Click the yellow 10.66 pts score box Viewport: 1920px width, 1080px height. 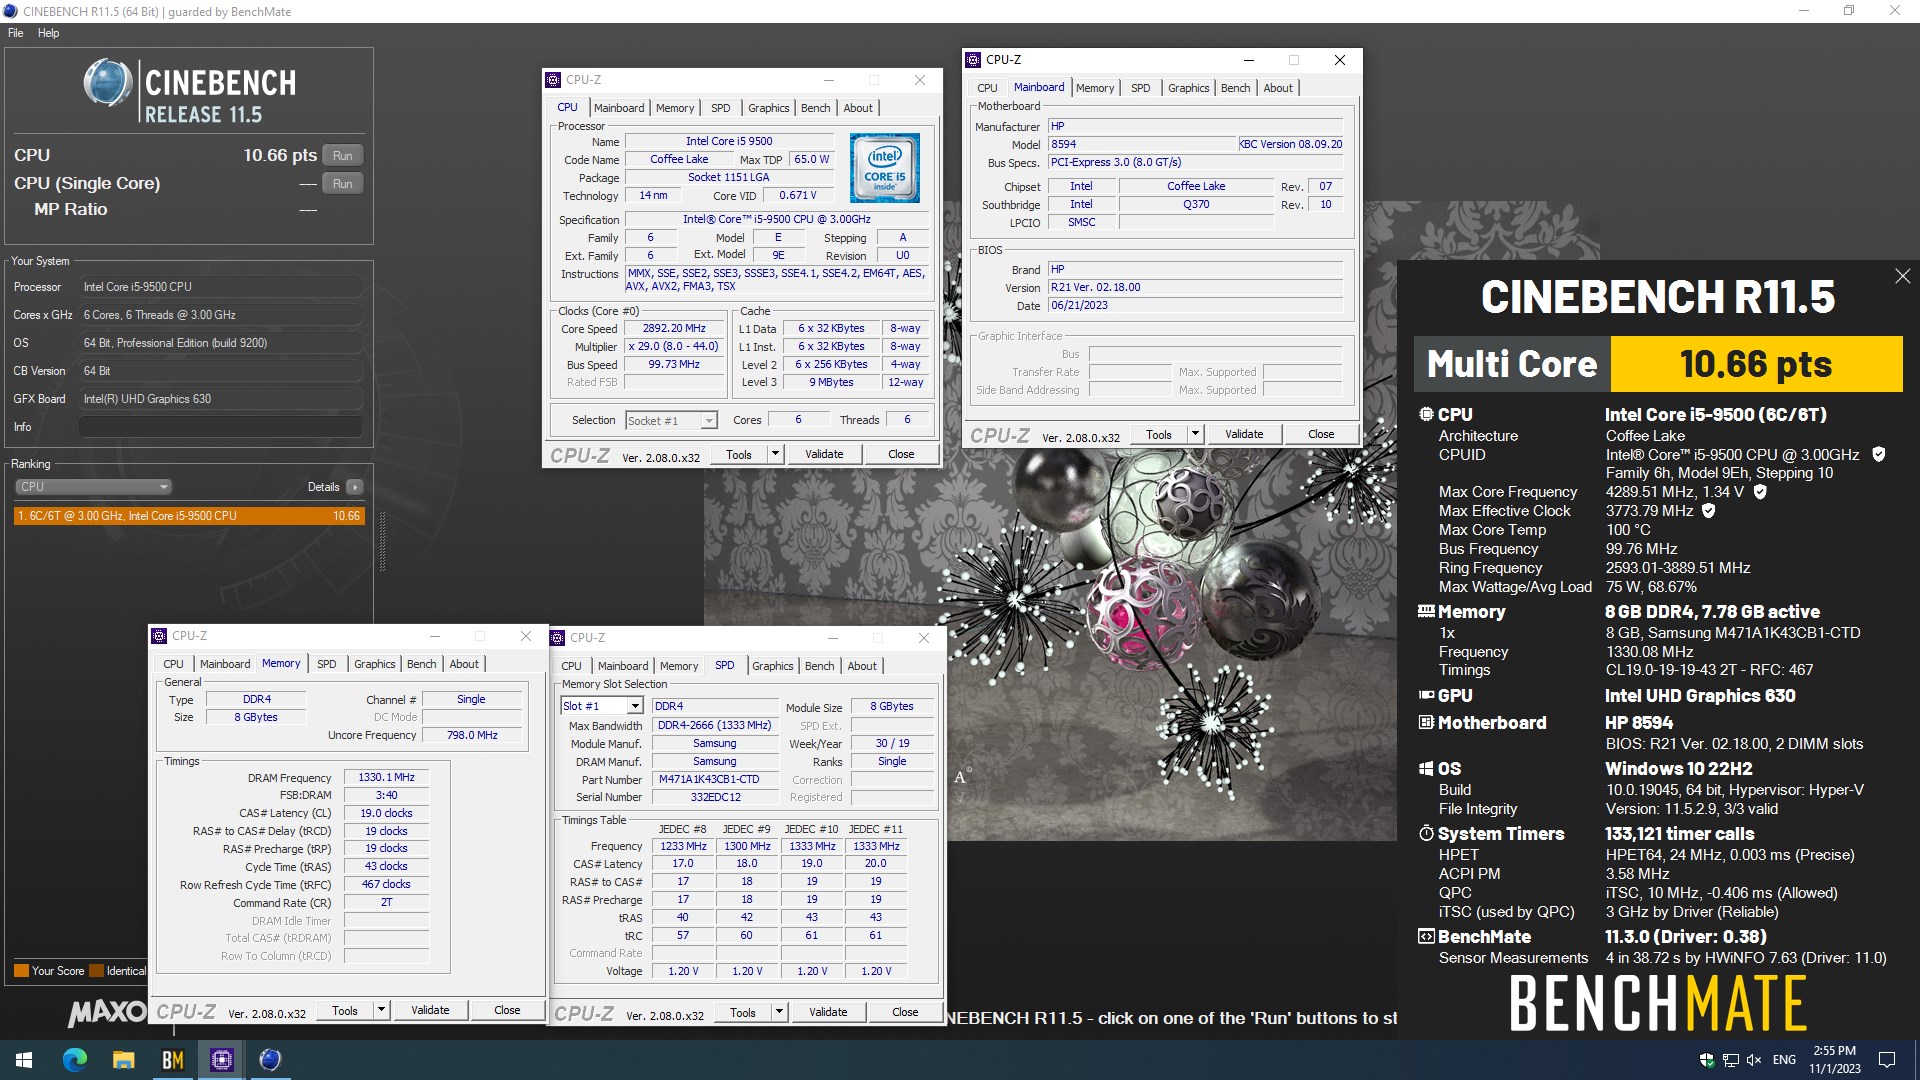1756,364
